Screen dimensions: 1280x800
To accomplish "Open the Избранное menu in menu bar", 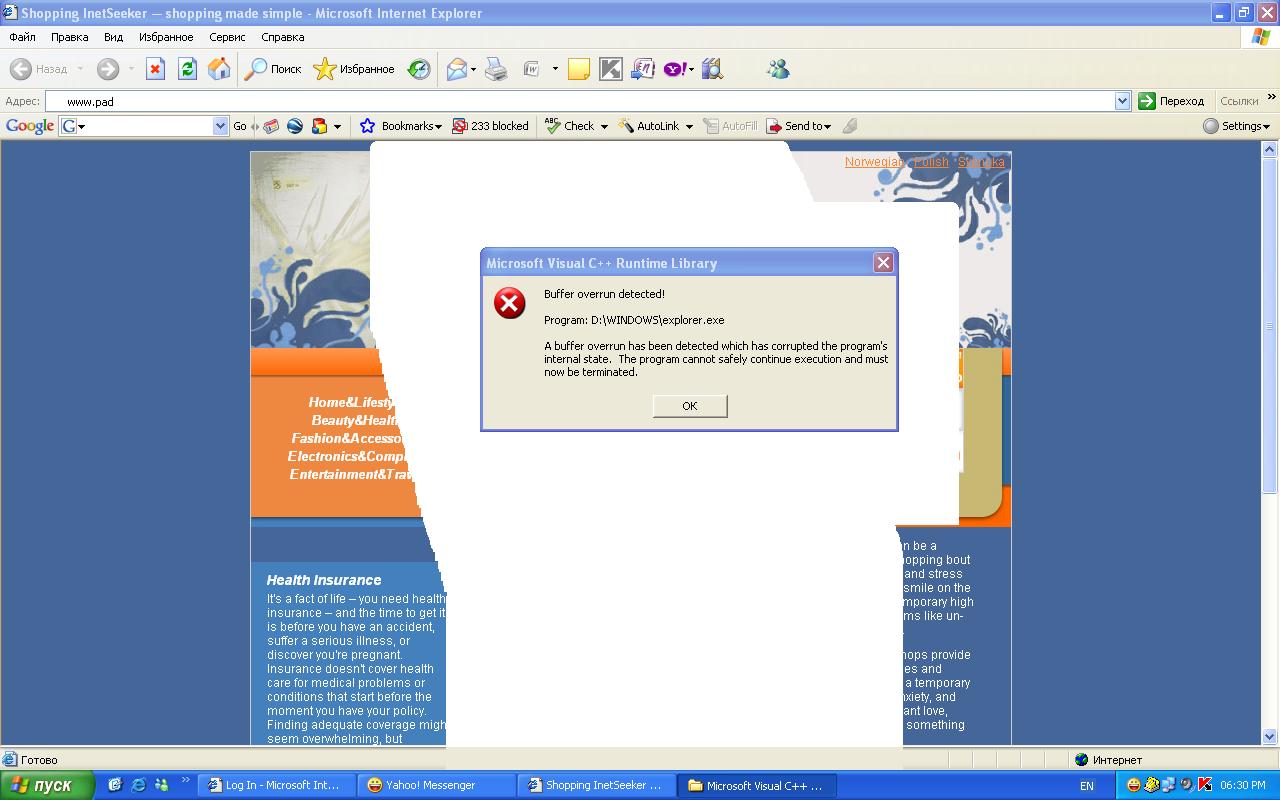I will (166, 37).
